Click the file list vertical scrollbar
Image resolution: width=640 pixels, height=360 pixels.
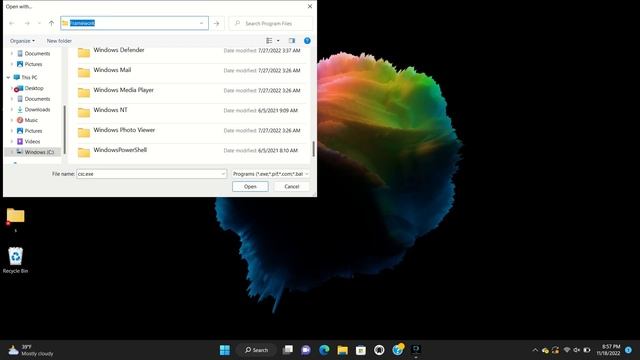(313, 149)
